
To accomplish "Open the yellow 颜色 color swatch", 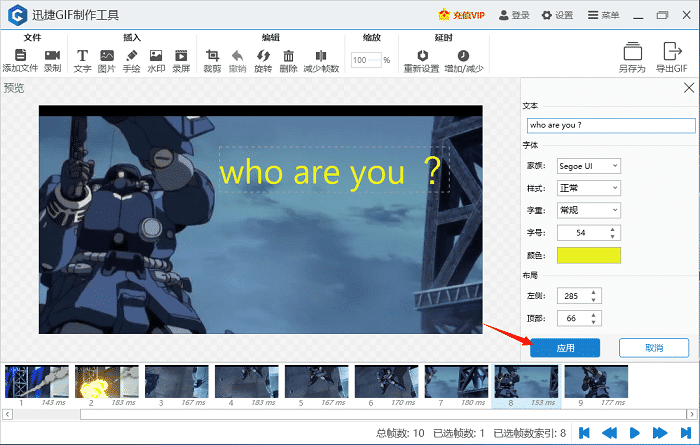I will pos(588,255).
